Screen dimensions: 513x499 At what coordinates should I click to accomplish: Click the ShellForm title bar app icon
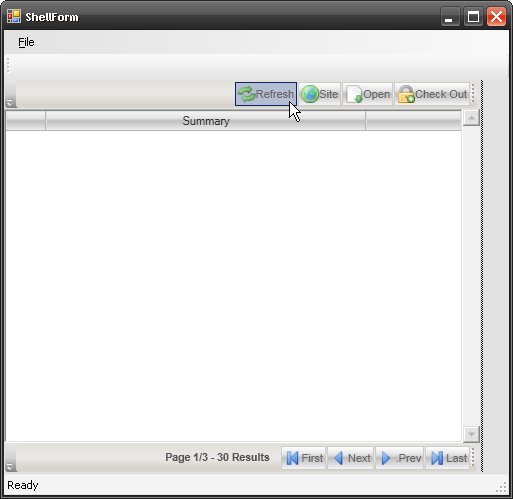coord(14,16)
